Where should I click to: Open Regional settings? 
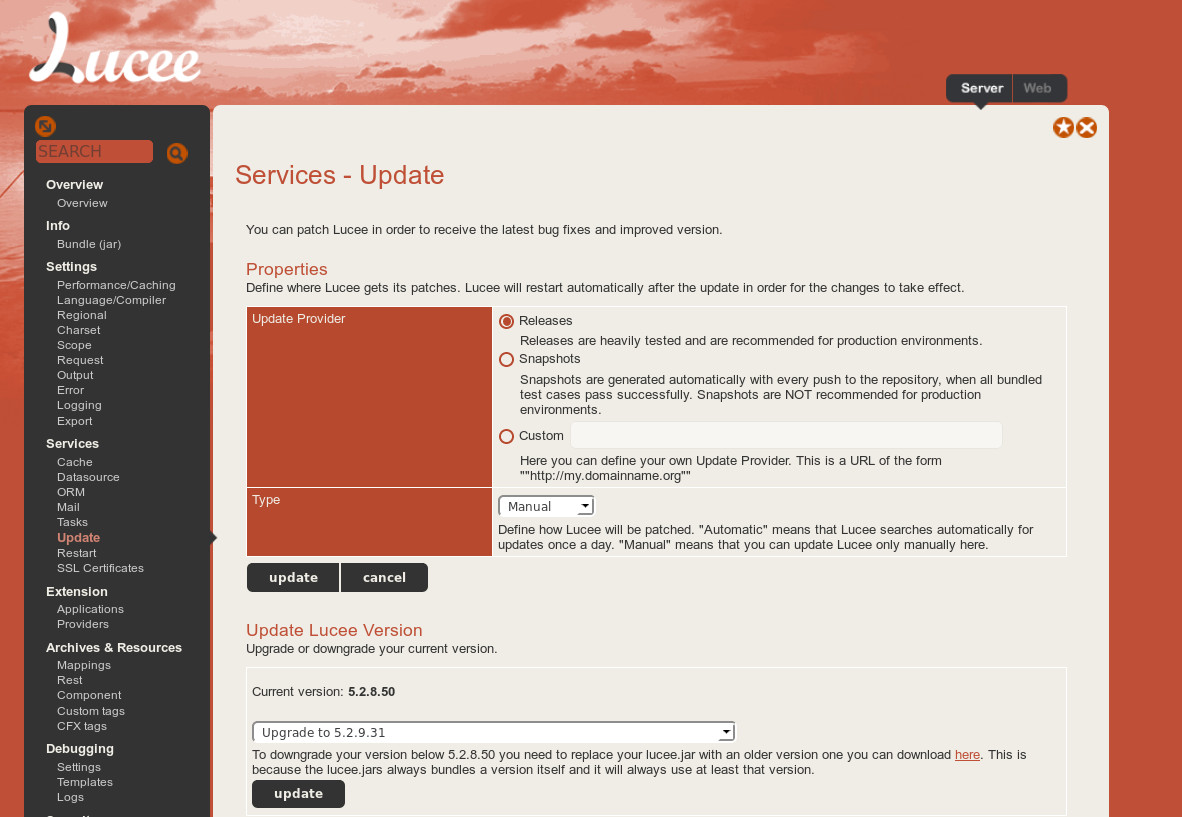(x=81, y=315)
